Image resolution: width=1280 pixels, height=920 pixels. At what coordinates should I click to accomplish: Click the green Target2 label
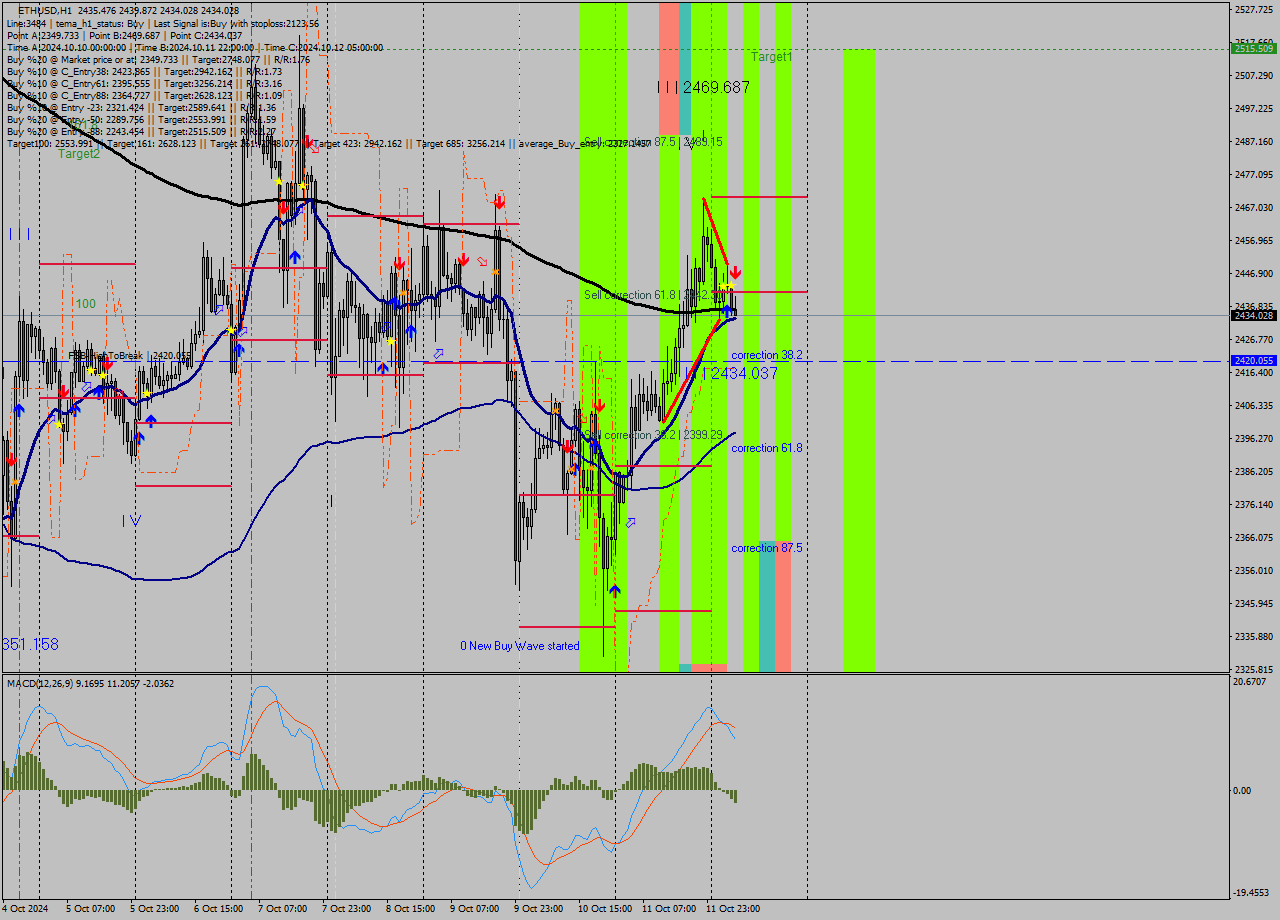click(x=79, y=153)
